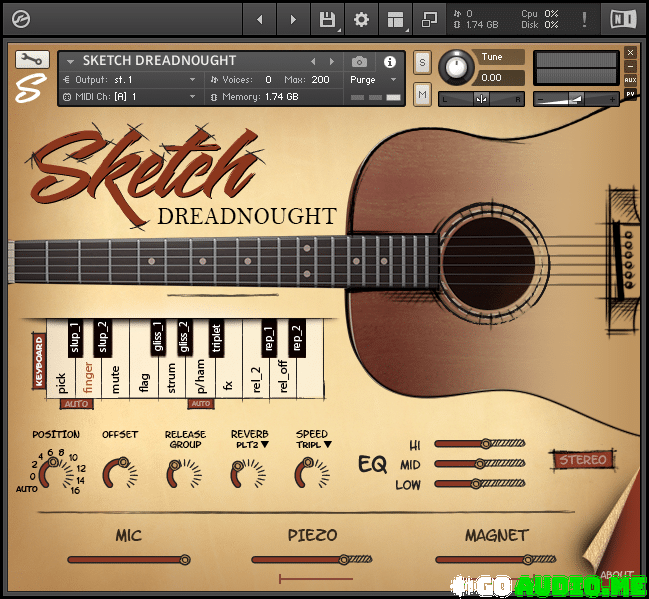Select the mute articulation key

[x=115, y=379]
